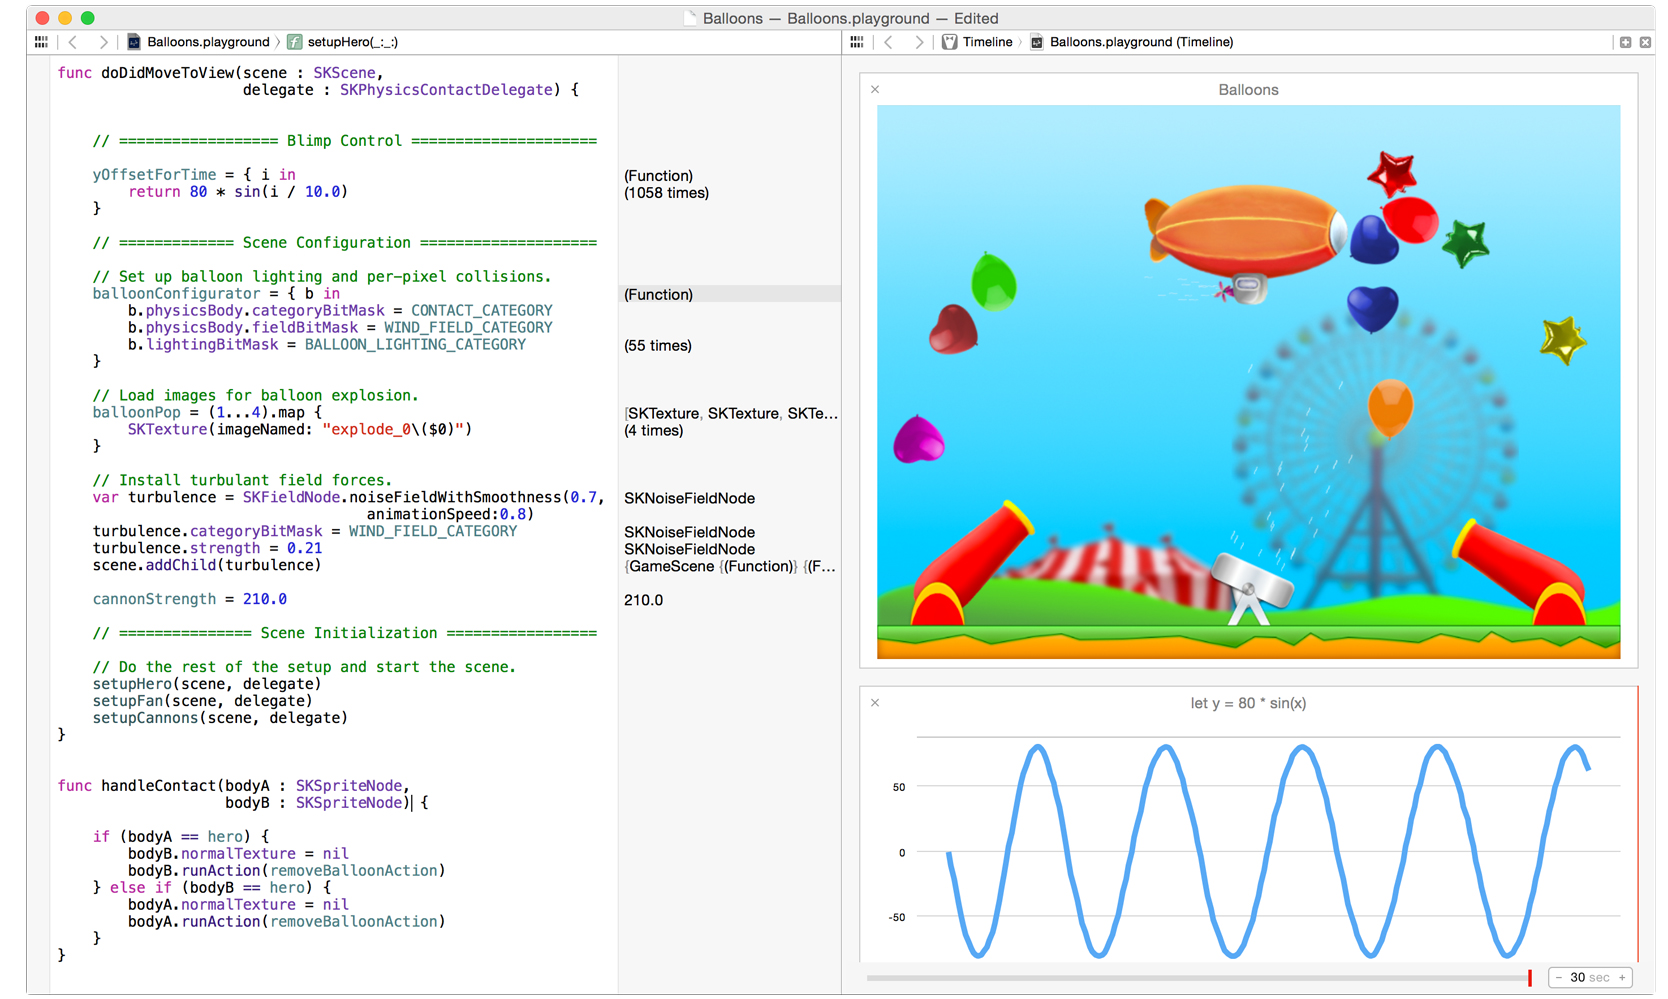Remove the sine graph from timeline

pos(875,703)
